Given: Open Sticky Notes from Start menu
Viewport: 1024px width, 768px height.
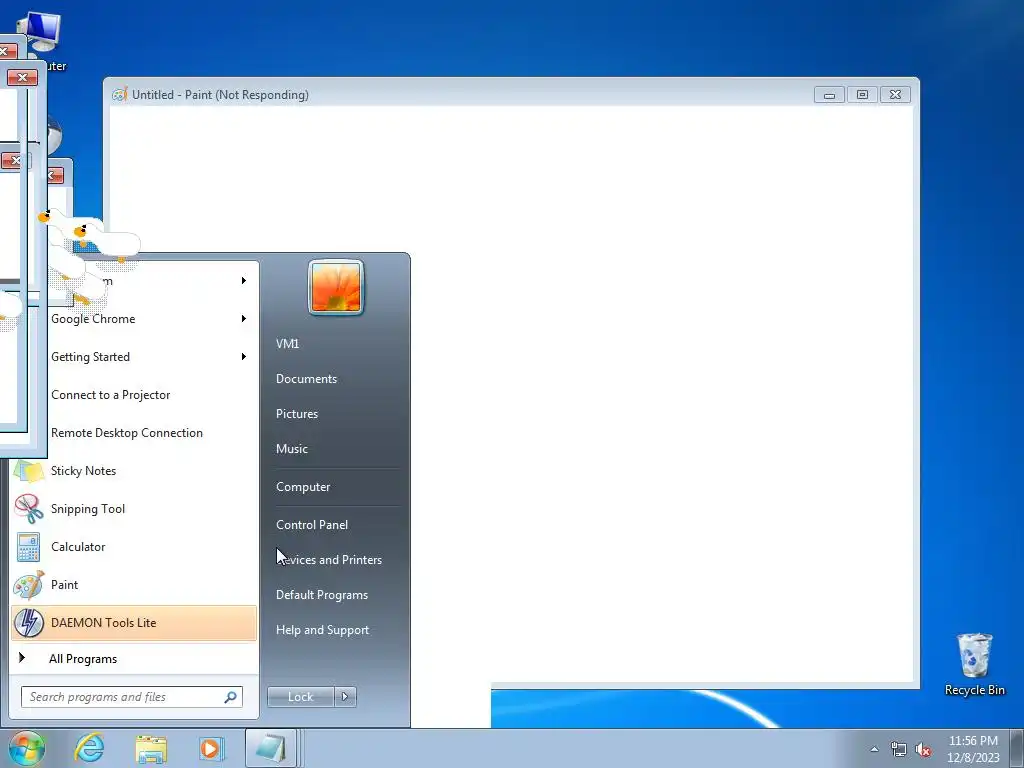Looking at the screenshot, I should pos(134,471).
